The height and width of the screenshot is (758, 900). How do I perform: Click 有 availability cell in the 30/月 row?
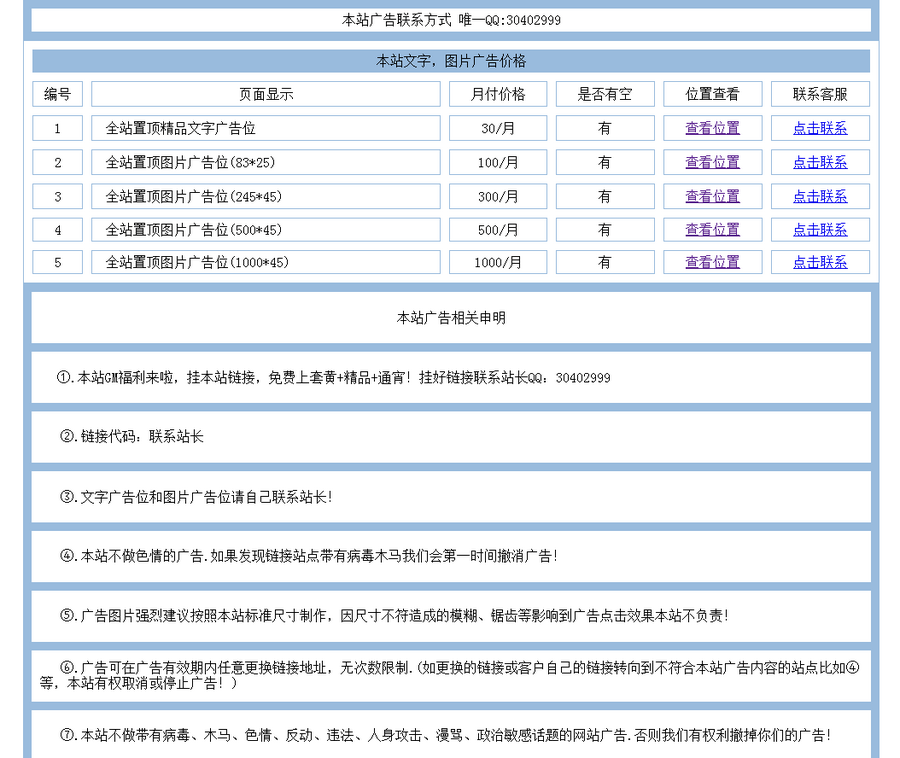click(605, 128)
